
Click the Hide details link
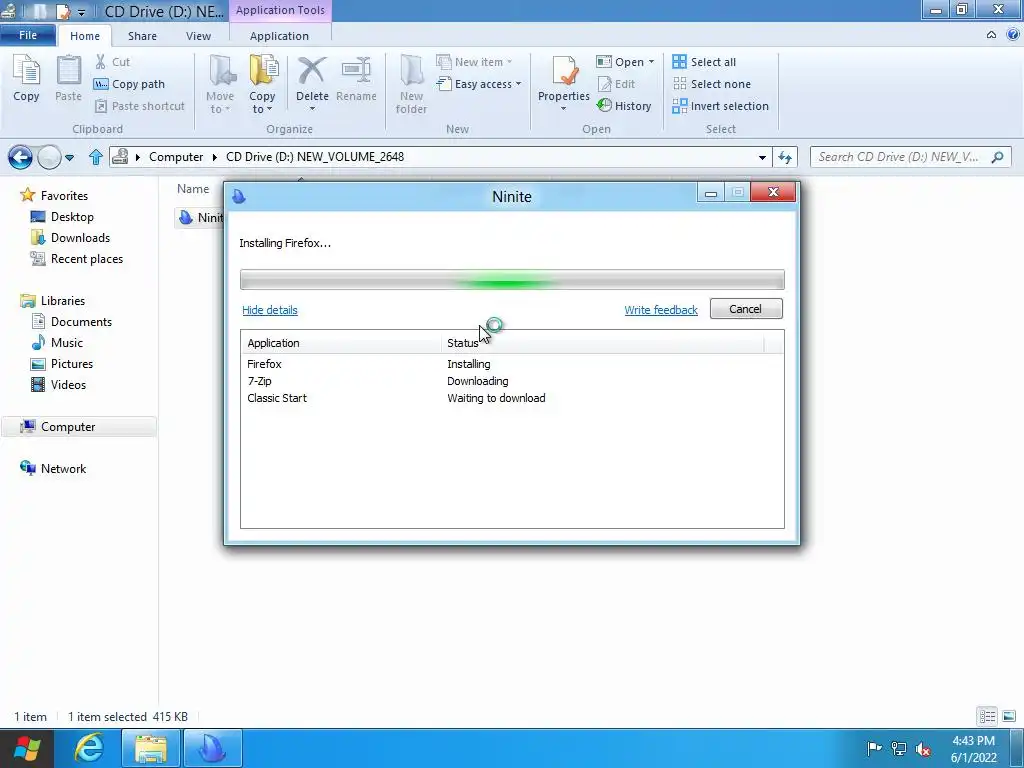point(270,310)
